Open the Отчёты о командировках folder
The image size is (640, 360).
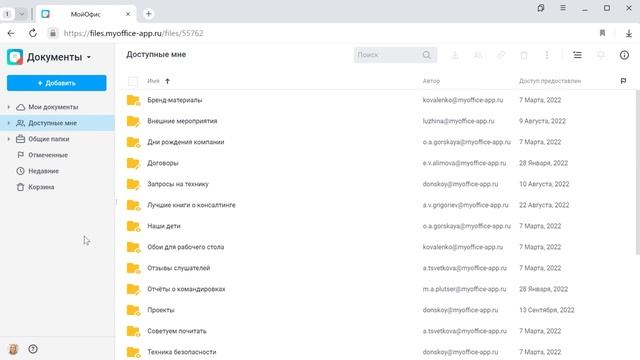click(186, 289)
